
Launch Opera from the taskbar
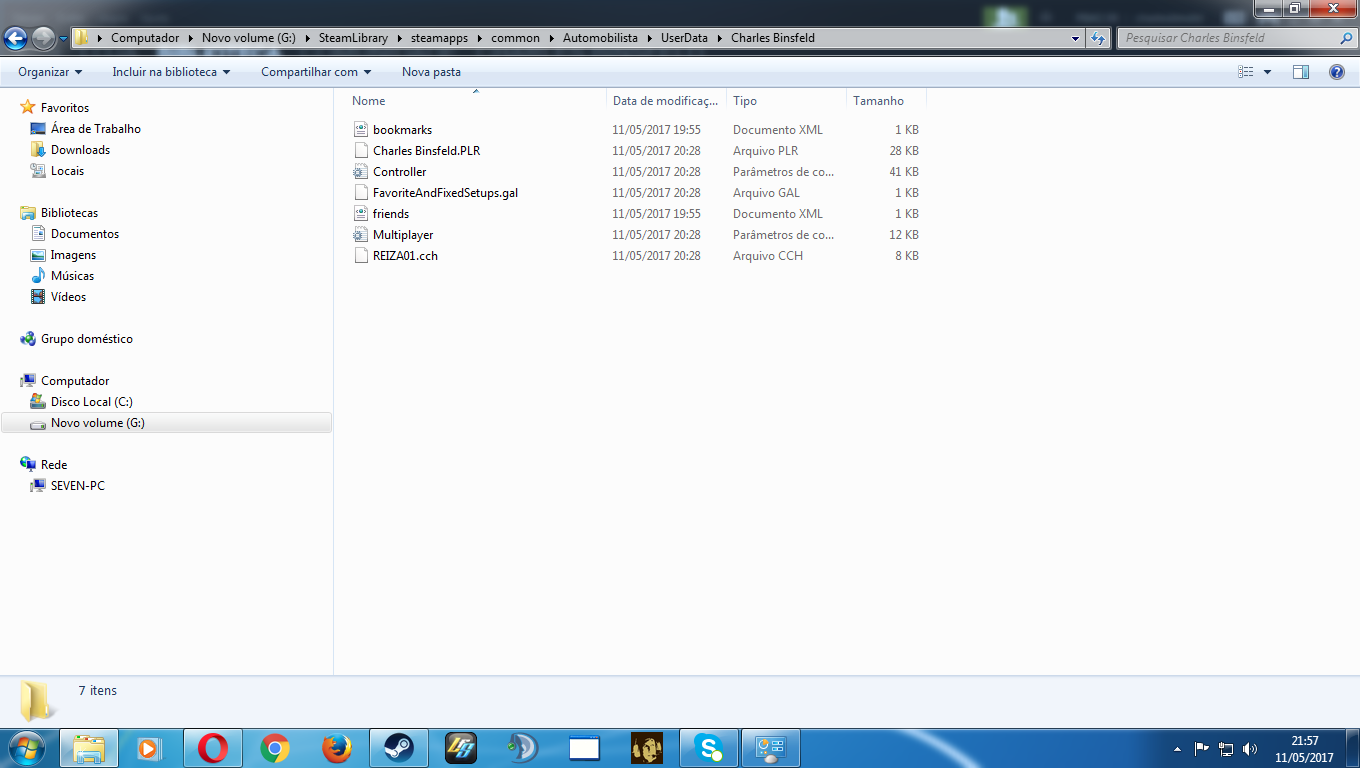click(212, 748)
